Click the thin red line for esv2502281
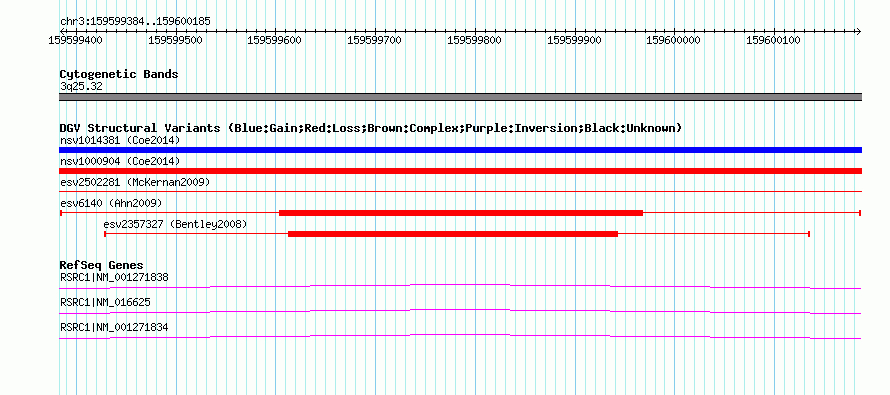This screenshot has height=395, width=890. point(460,192)
